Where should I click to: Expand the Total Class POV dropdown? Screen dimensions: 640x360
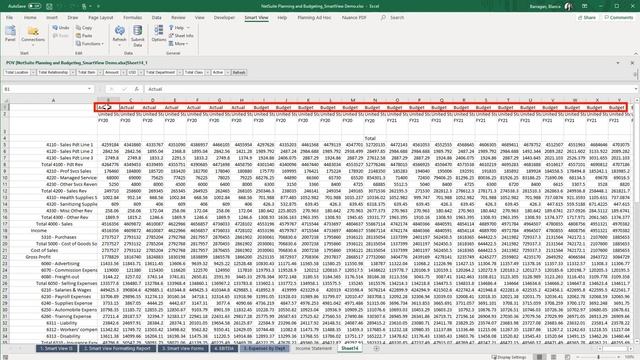pos(207,72)
